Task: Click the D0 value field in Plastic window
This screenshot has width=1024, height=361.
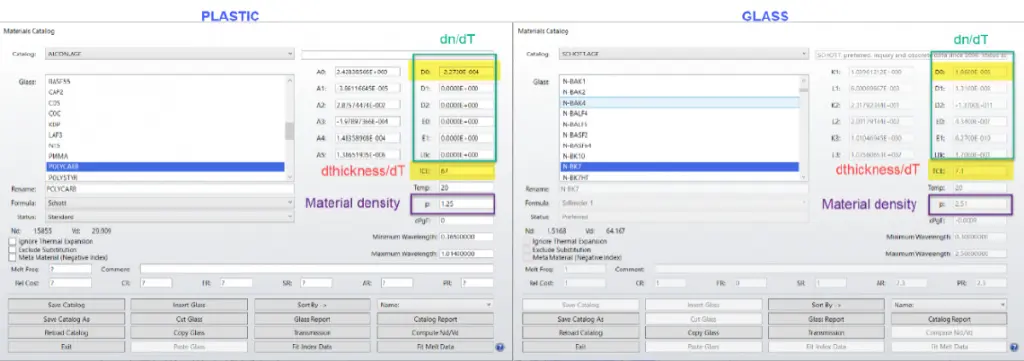Action: click(x=465, y=71)
